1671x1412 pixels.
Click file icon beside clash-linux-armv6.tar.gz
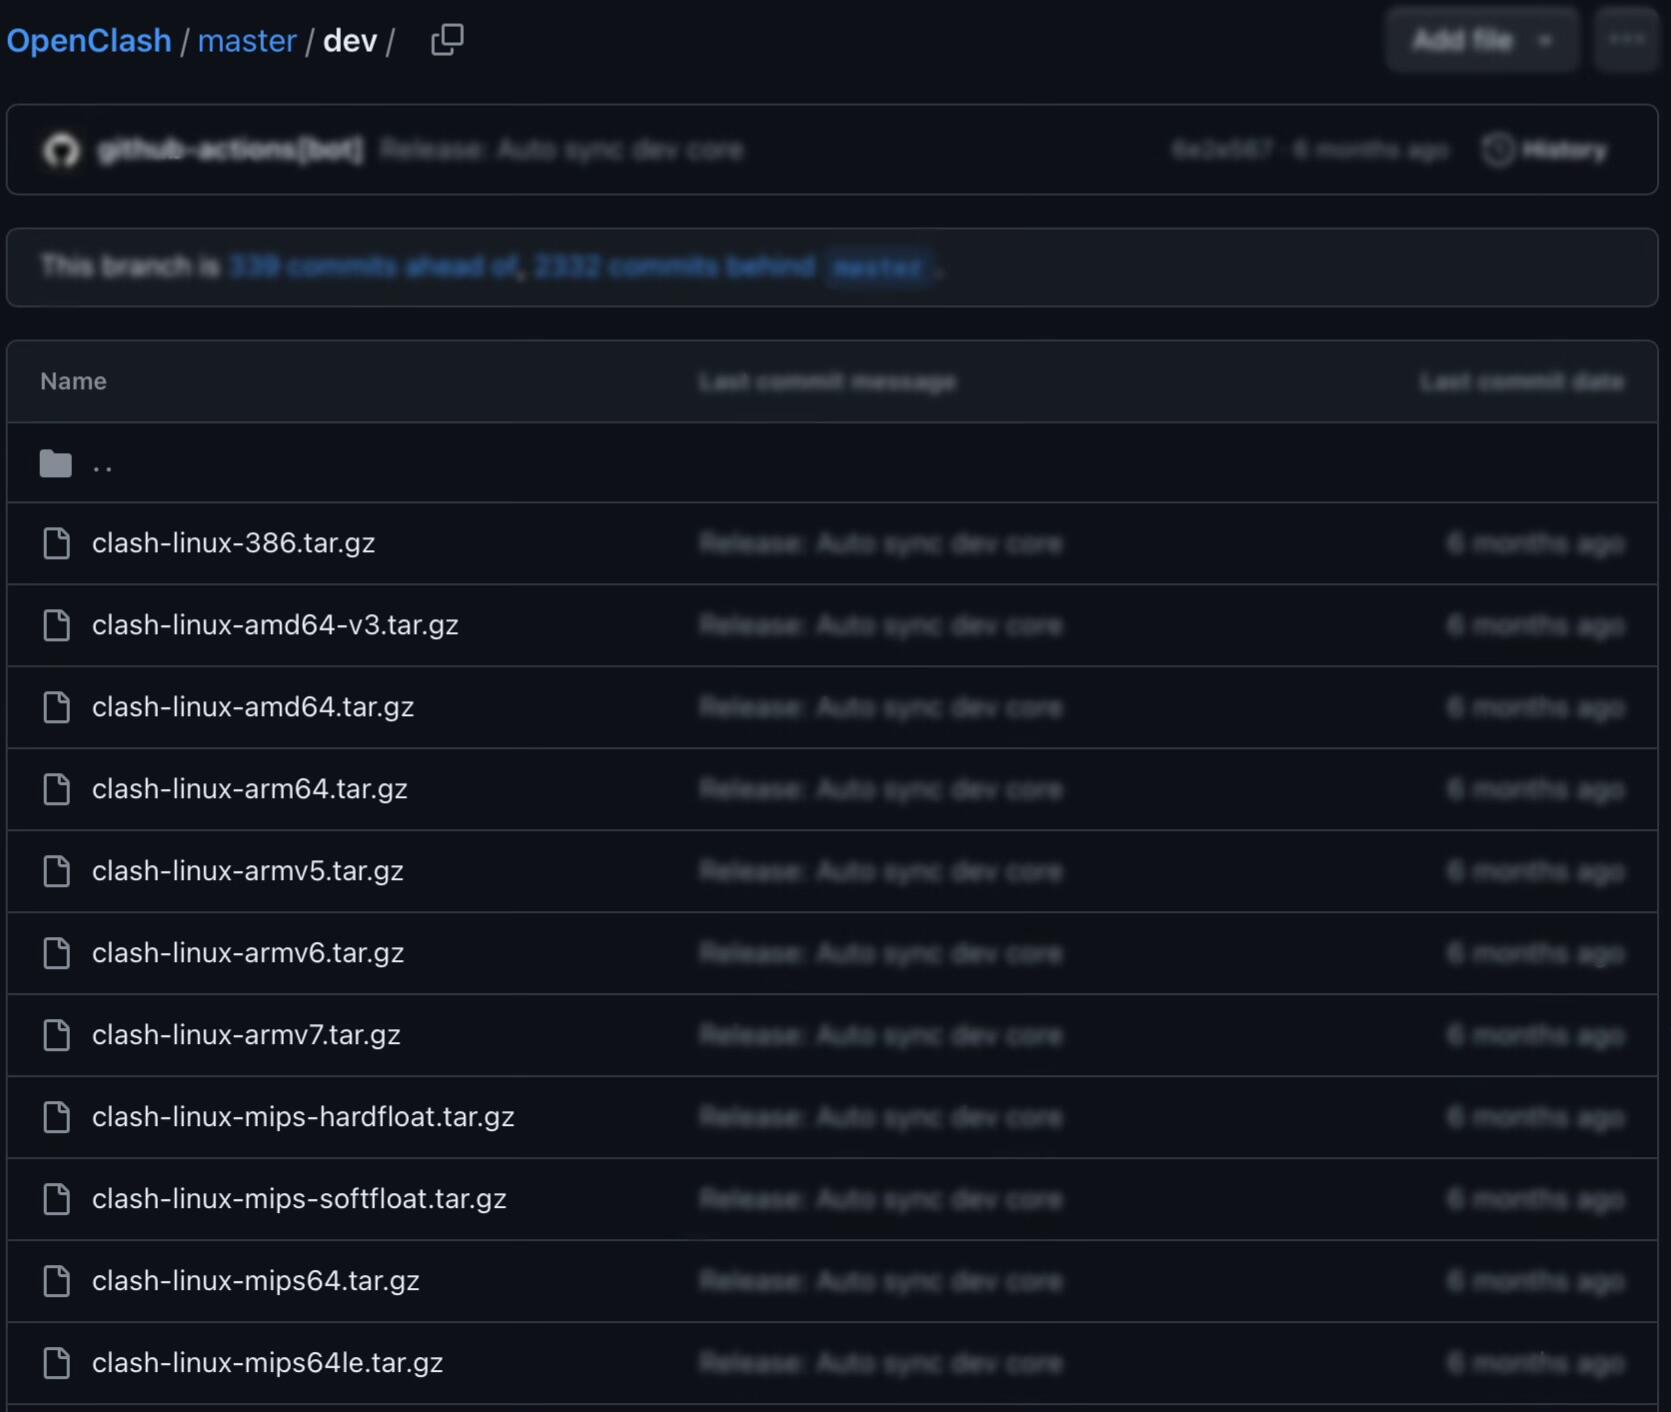[x=57, y=953]
